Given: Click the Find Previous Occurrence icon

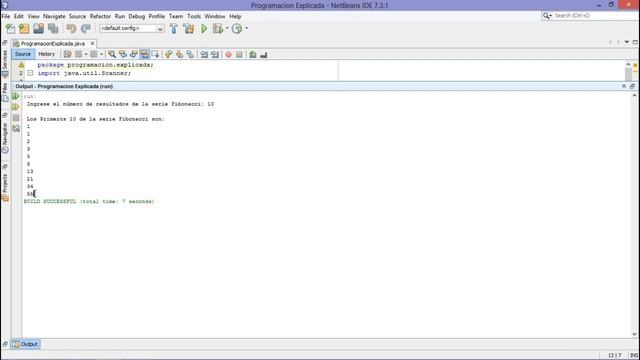Looking at the screenshot, I should coord(123,54).
